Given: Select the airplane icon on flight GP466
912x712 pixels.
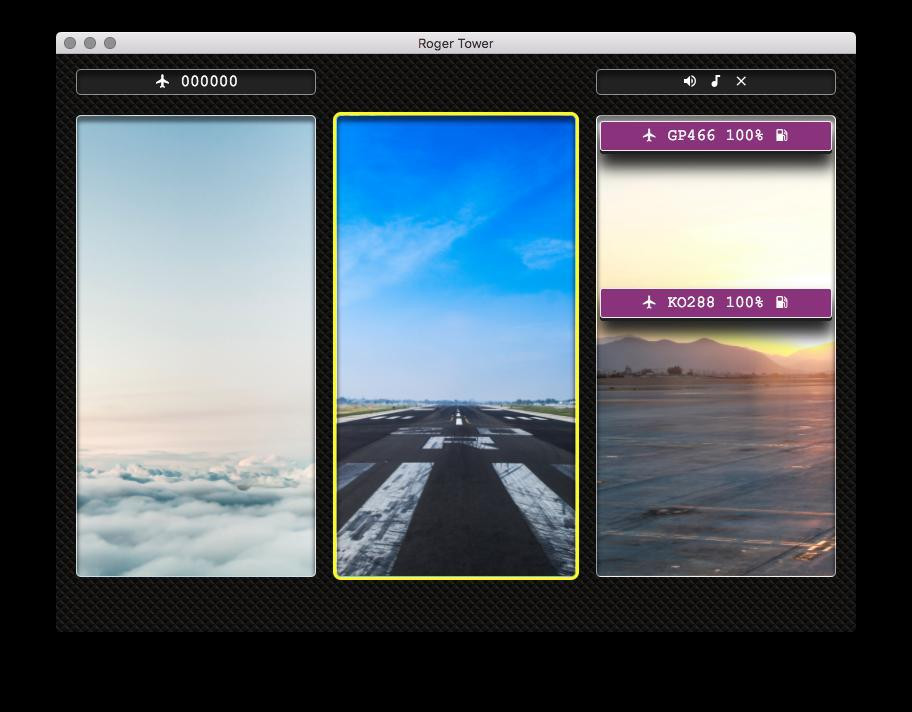Looking at the screenshot, I should (649, 136).
